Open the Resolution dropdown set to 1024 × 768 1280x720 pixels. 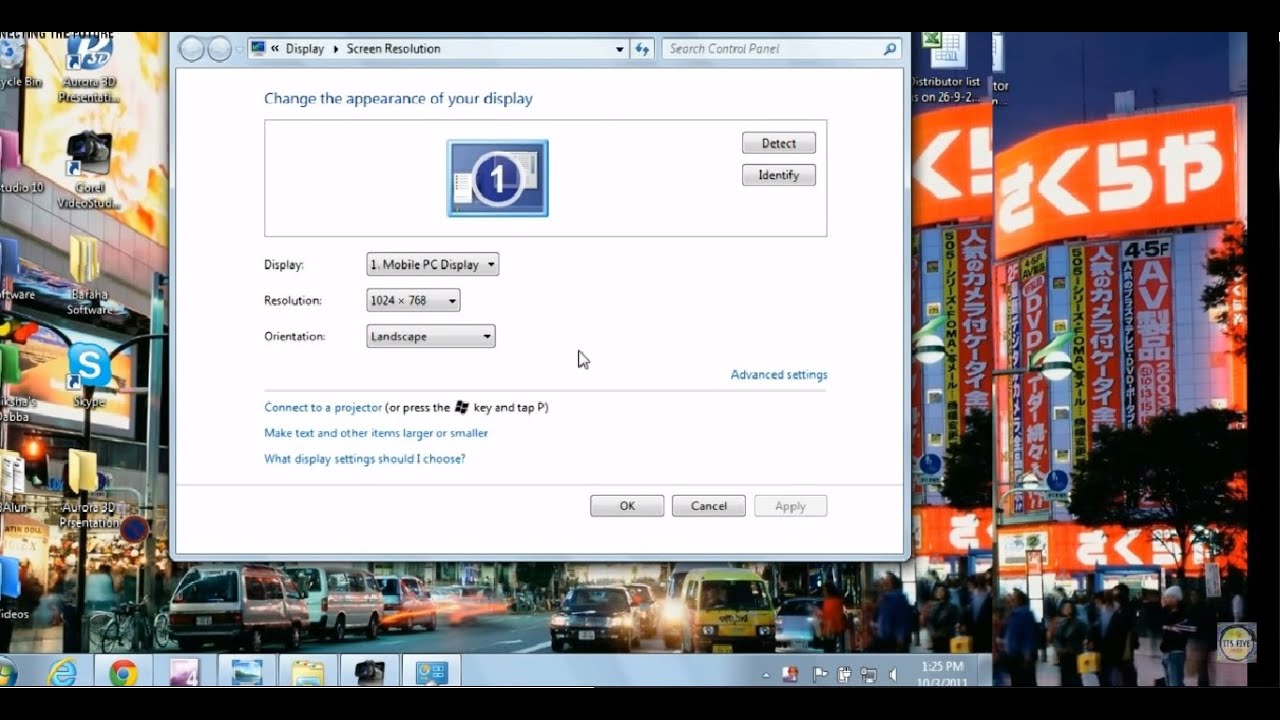pos(413,301)
